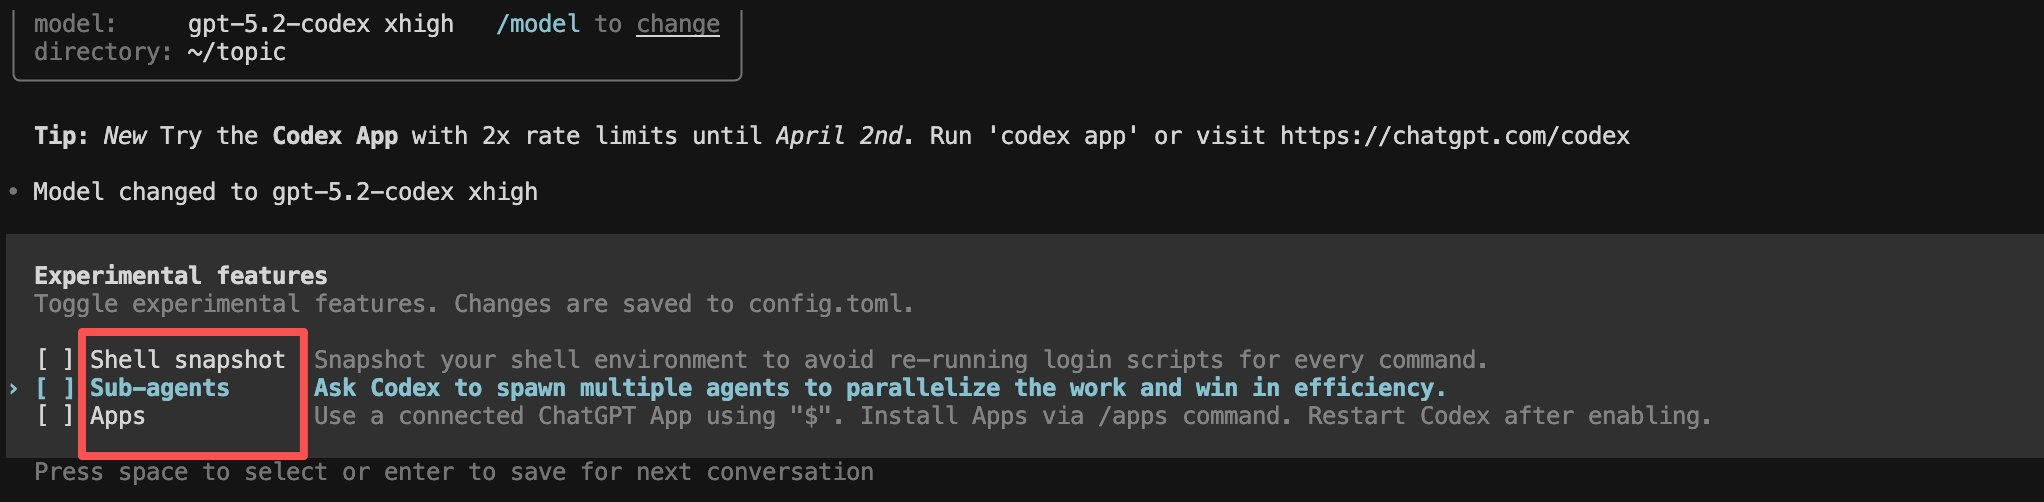The image size is (2044, 502).
Task: Select the Shell snapshot label
Action: 188,360
